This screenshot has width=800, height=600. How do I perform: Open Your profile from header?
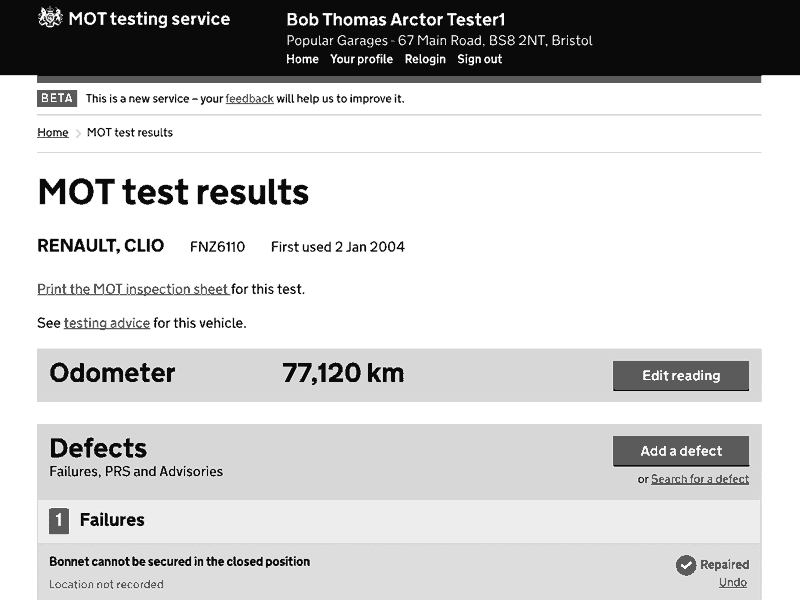361,59
